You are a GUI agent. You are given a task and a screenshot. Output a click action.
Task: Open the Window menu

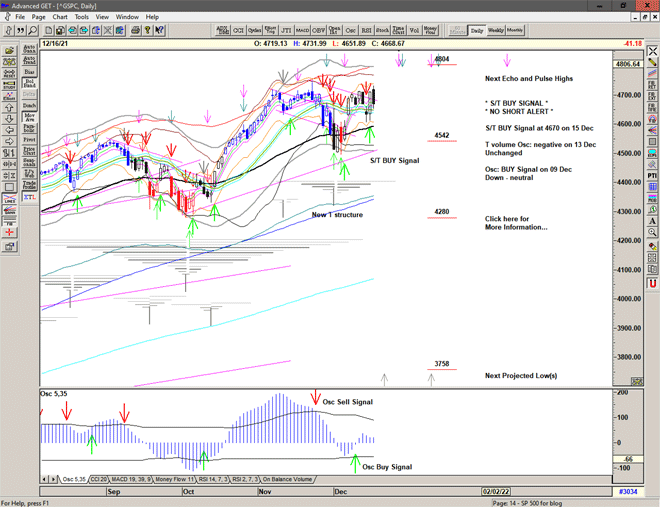coord(127,17)
